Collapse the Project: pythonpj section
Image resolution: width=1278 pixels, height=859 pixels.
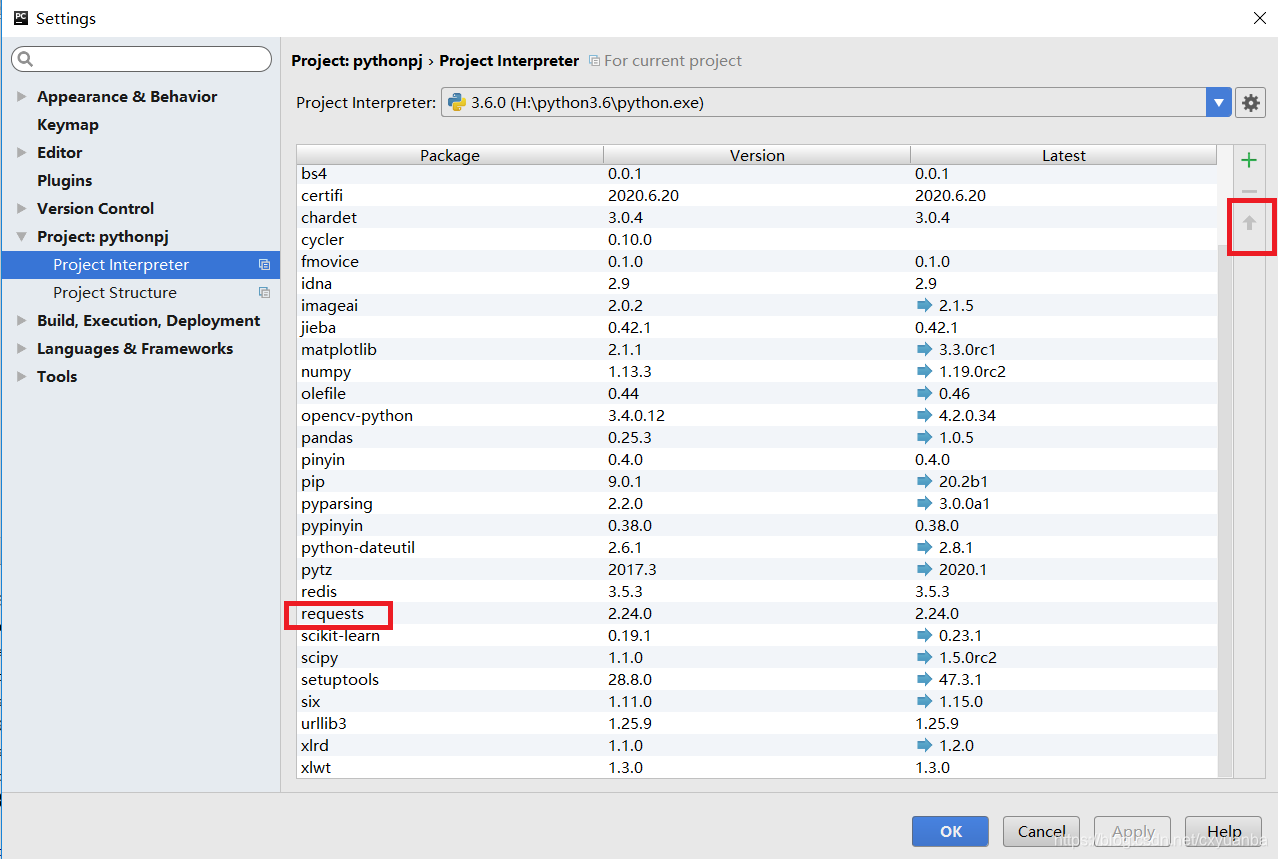[22, 237]
